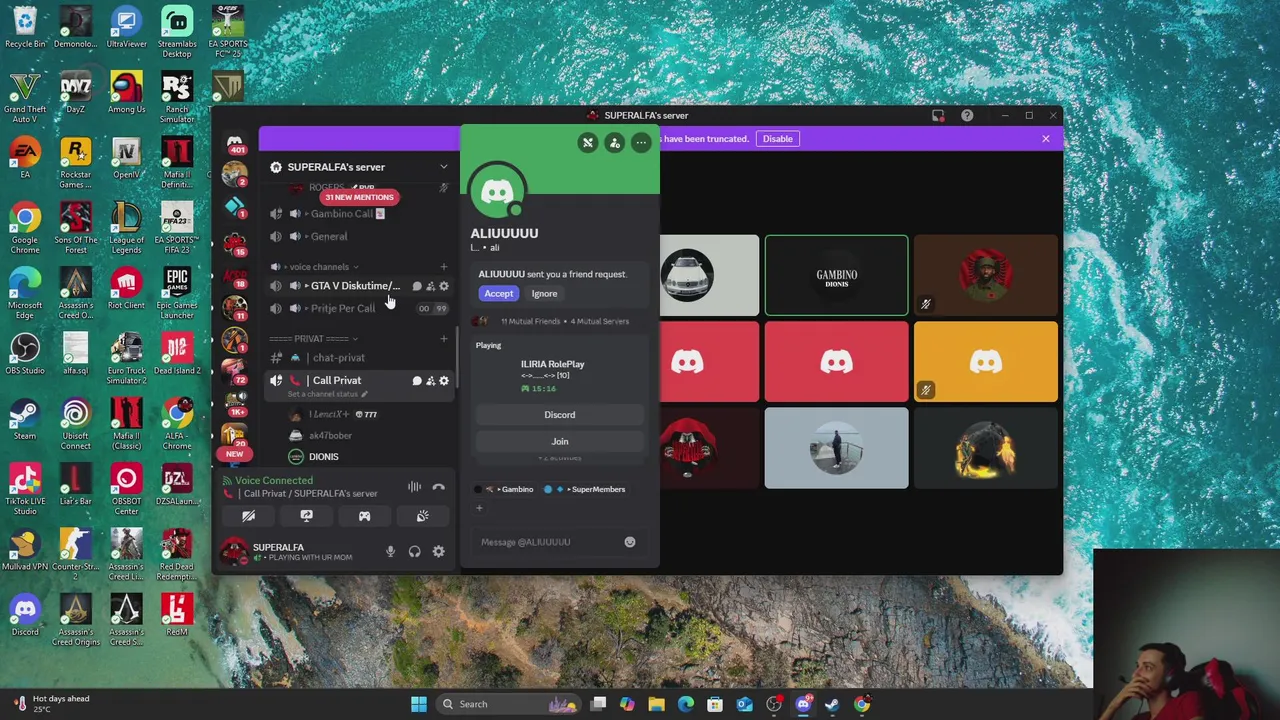Add channel to voice channels category
The height and width of the screenshot is (720, 1280).
(444, 267)
